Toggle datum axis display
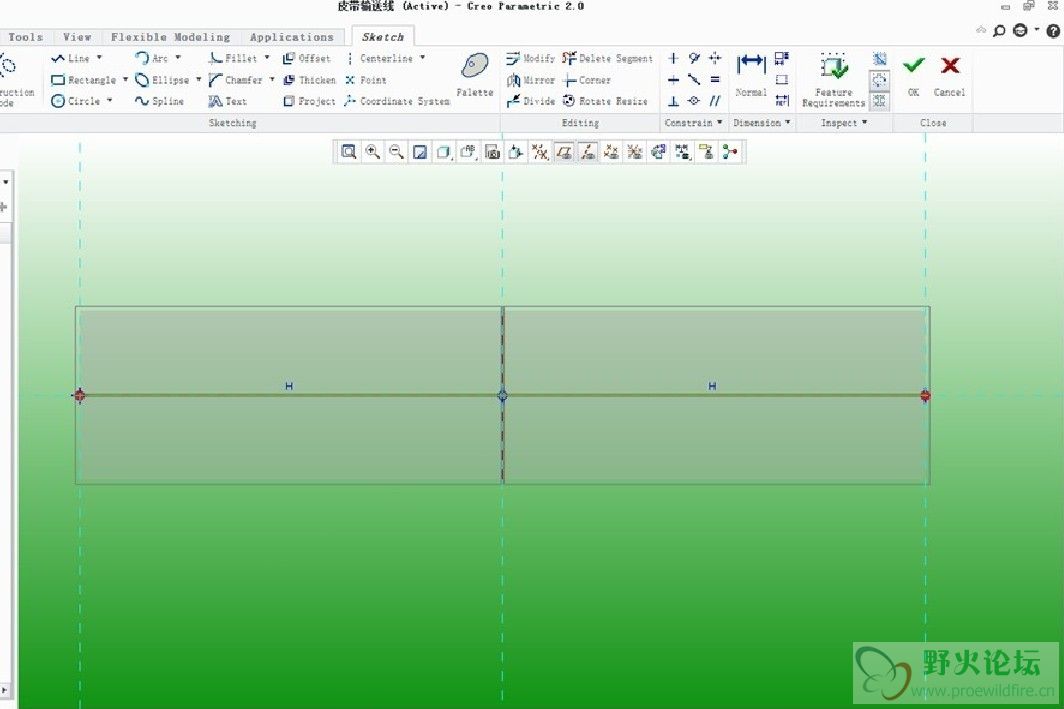 [x=588, y=152]
